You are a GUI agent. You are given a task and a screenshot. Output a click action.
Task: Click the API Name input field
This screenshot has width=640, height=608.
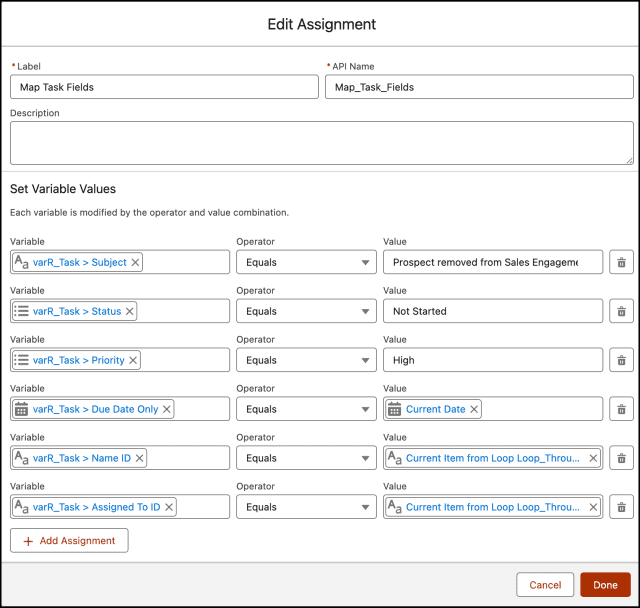[479, 87]
